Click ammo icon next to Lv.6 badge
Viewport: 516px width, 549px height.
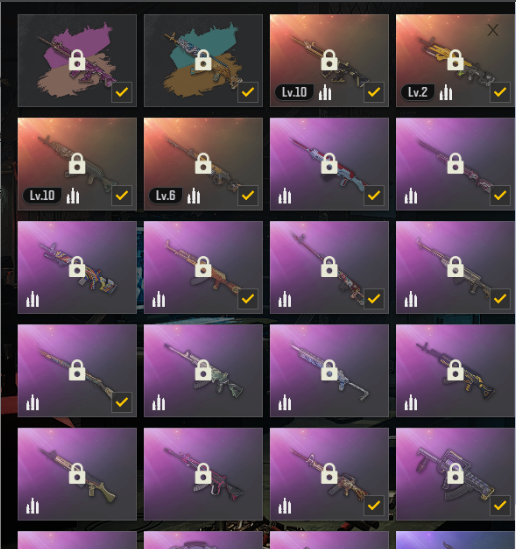tap(194, 196)
